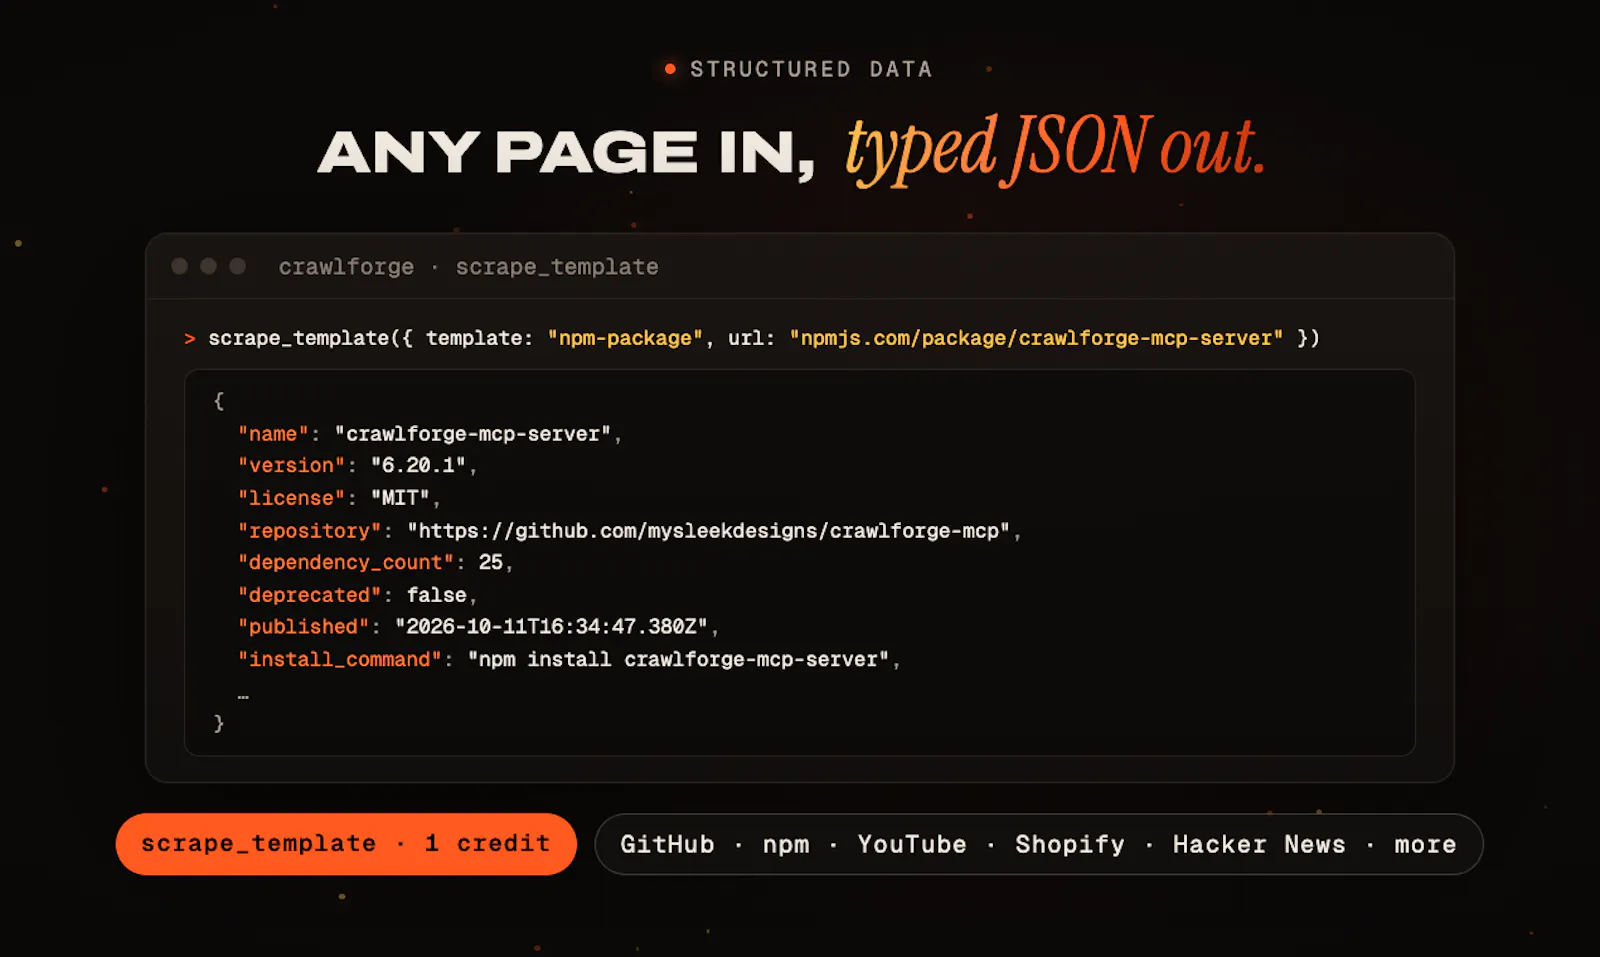Click the "published" JSON key
The width and height of the screenshot is (1600, 957).
click(x=303, y=627)
